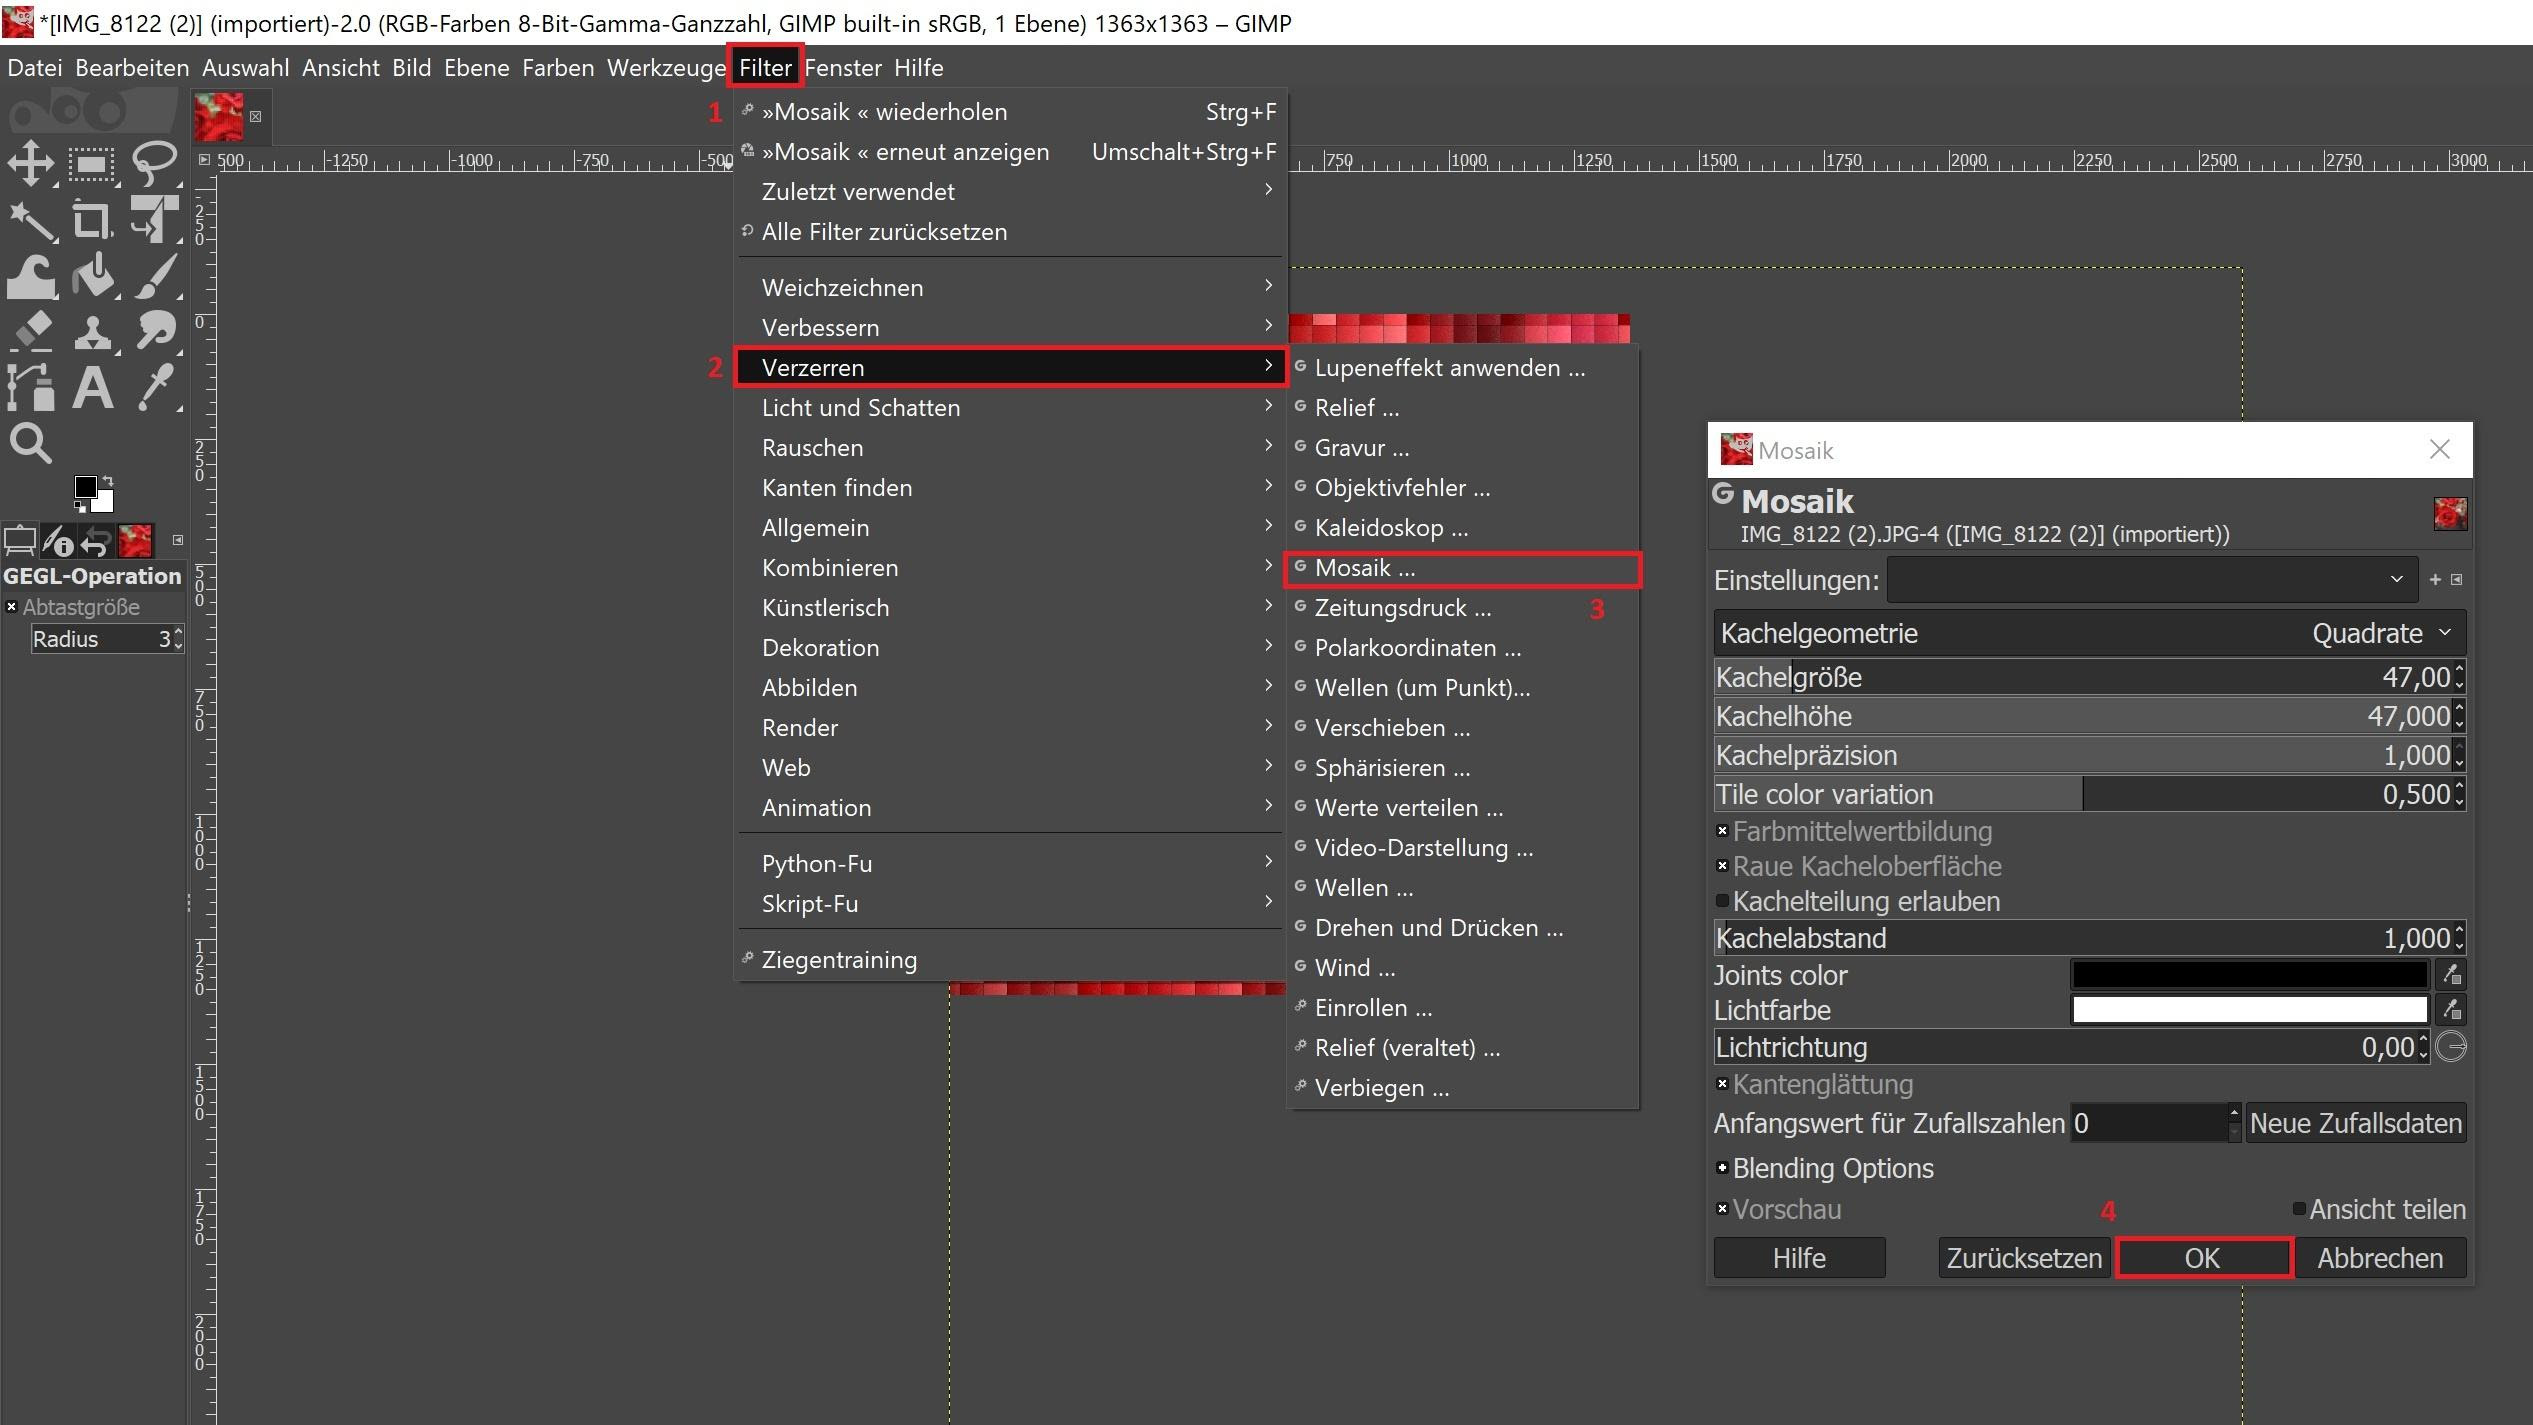Open the Images tab in left dock
The image size is (2533, 1425).
click(135, 541)
